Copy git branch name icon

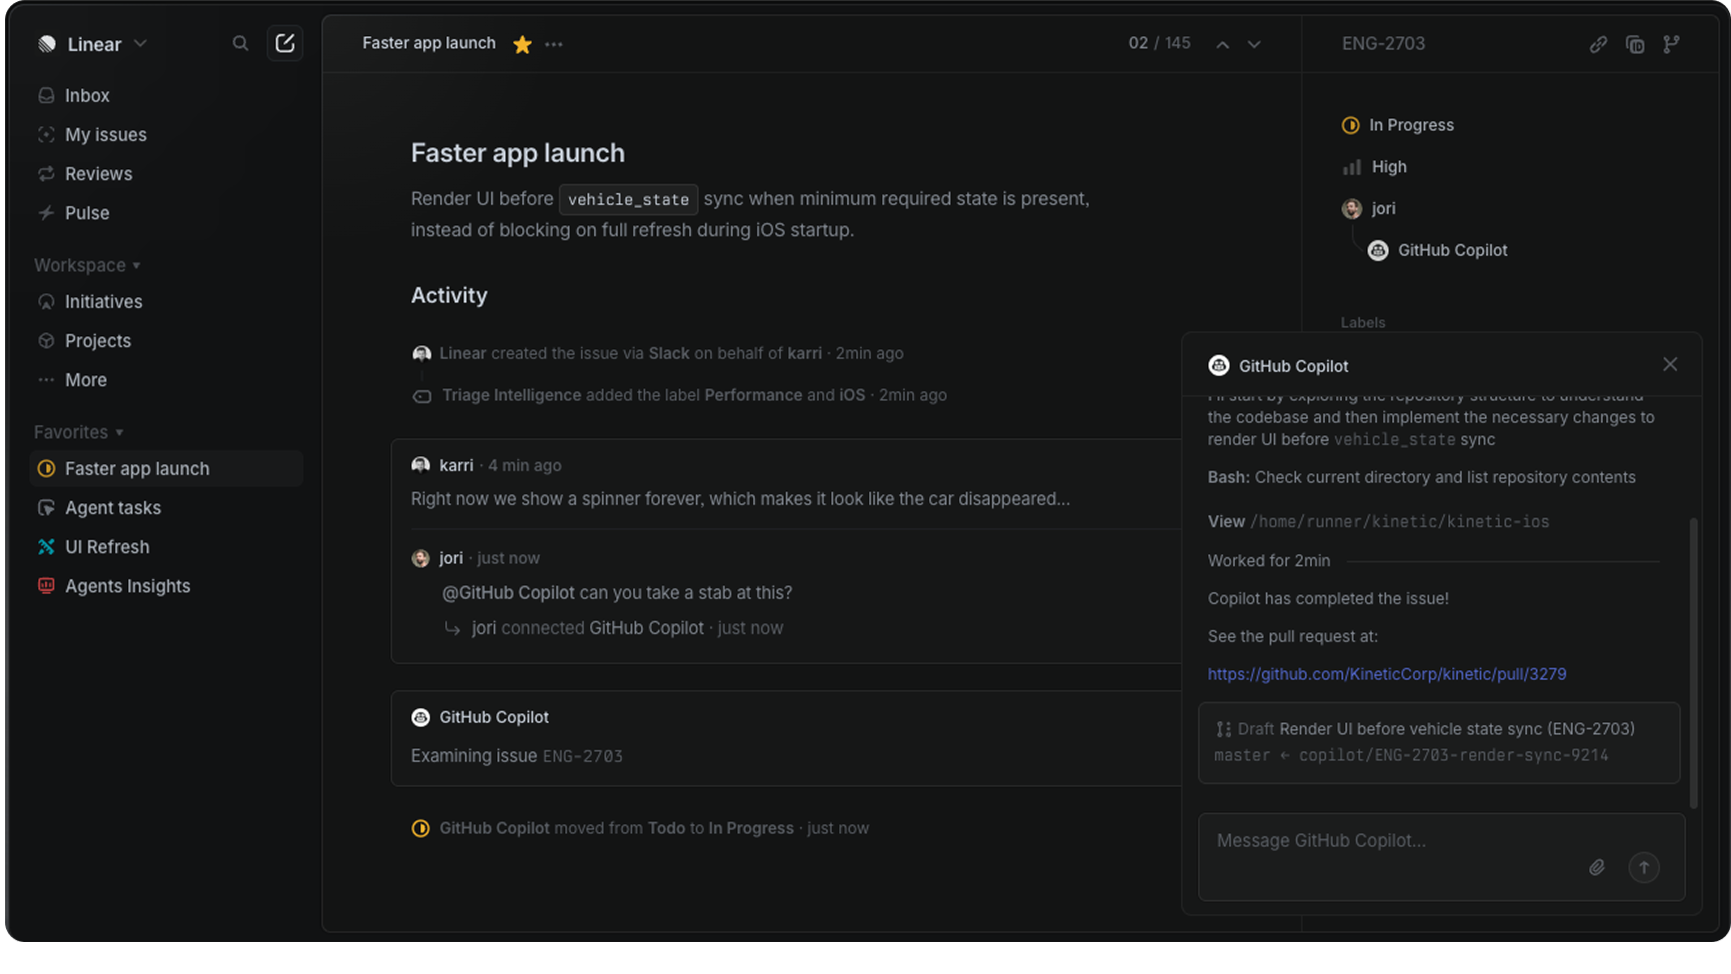1671,44
